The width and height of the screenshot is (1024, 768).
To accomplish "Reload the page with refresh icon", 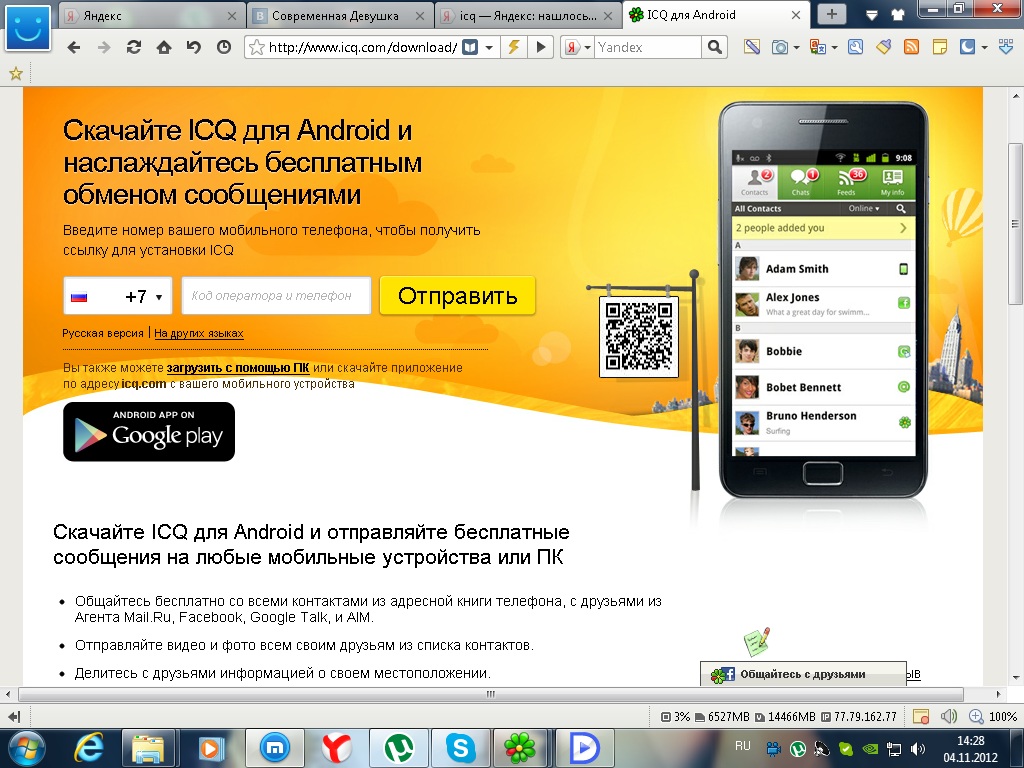I will tap(134, 47).
